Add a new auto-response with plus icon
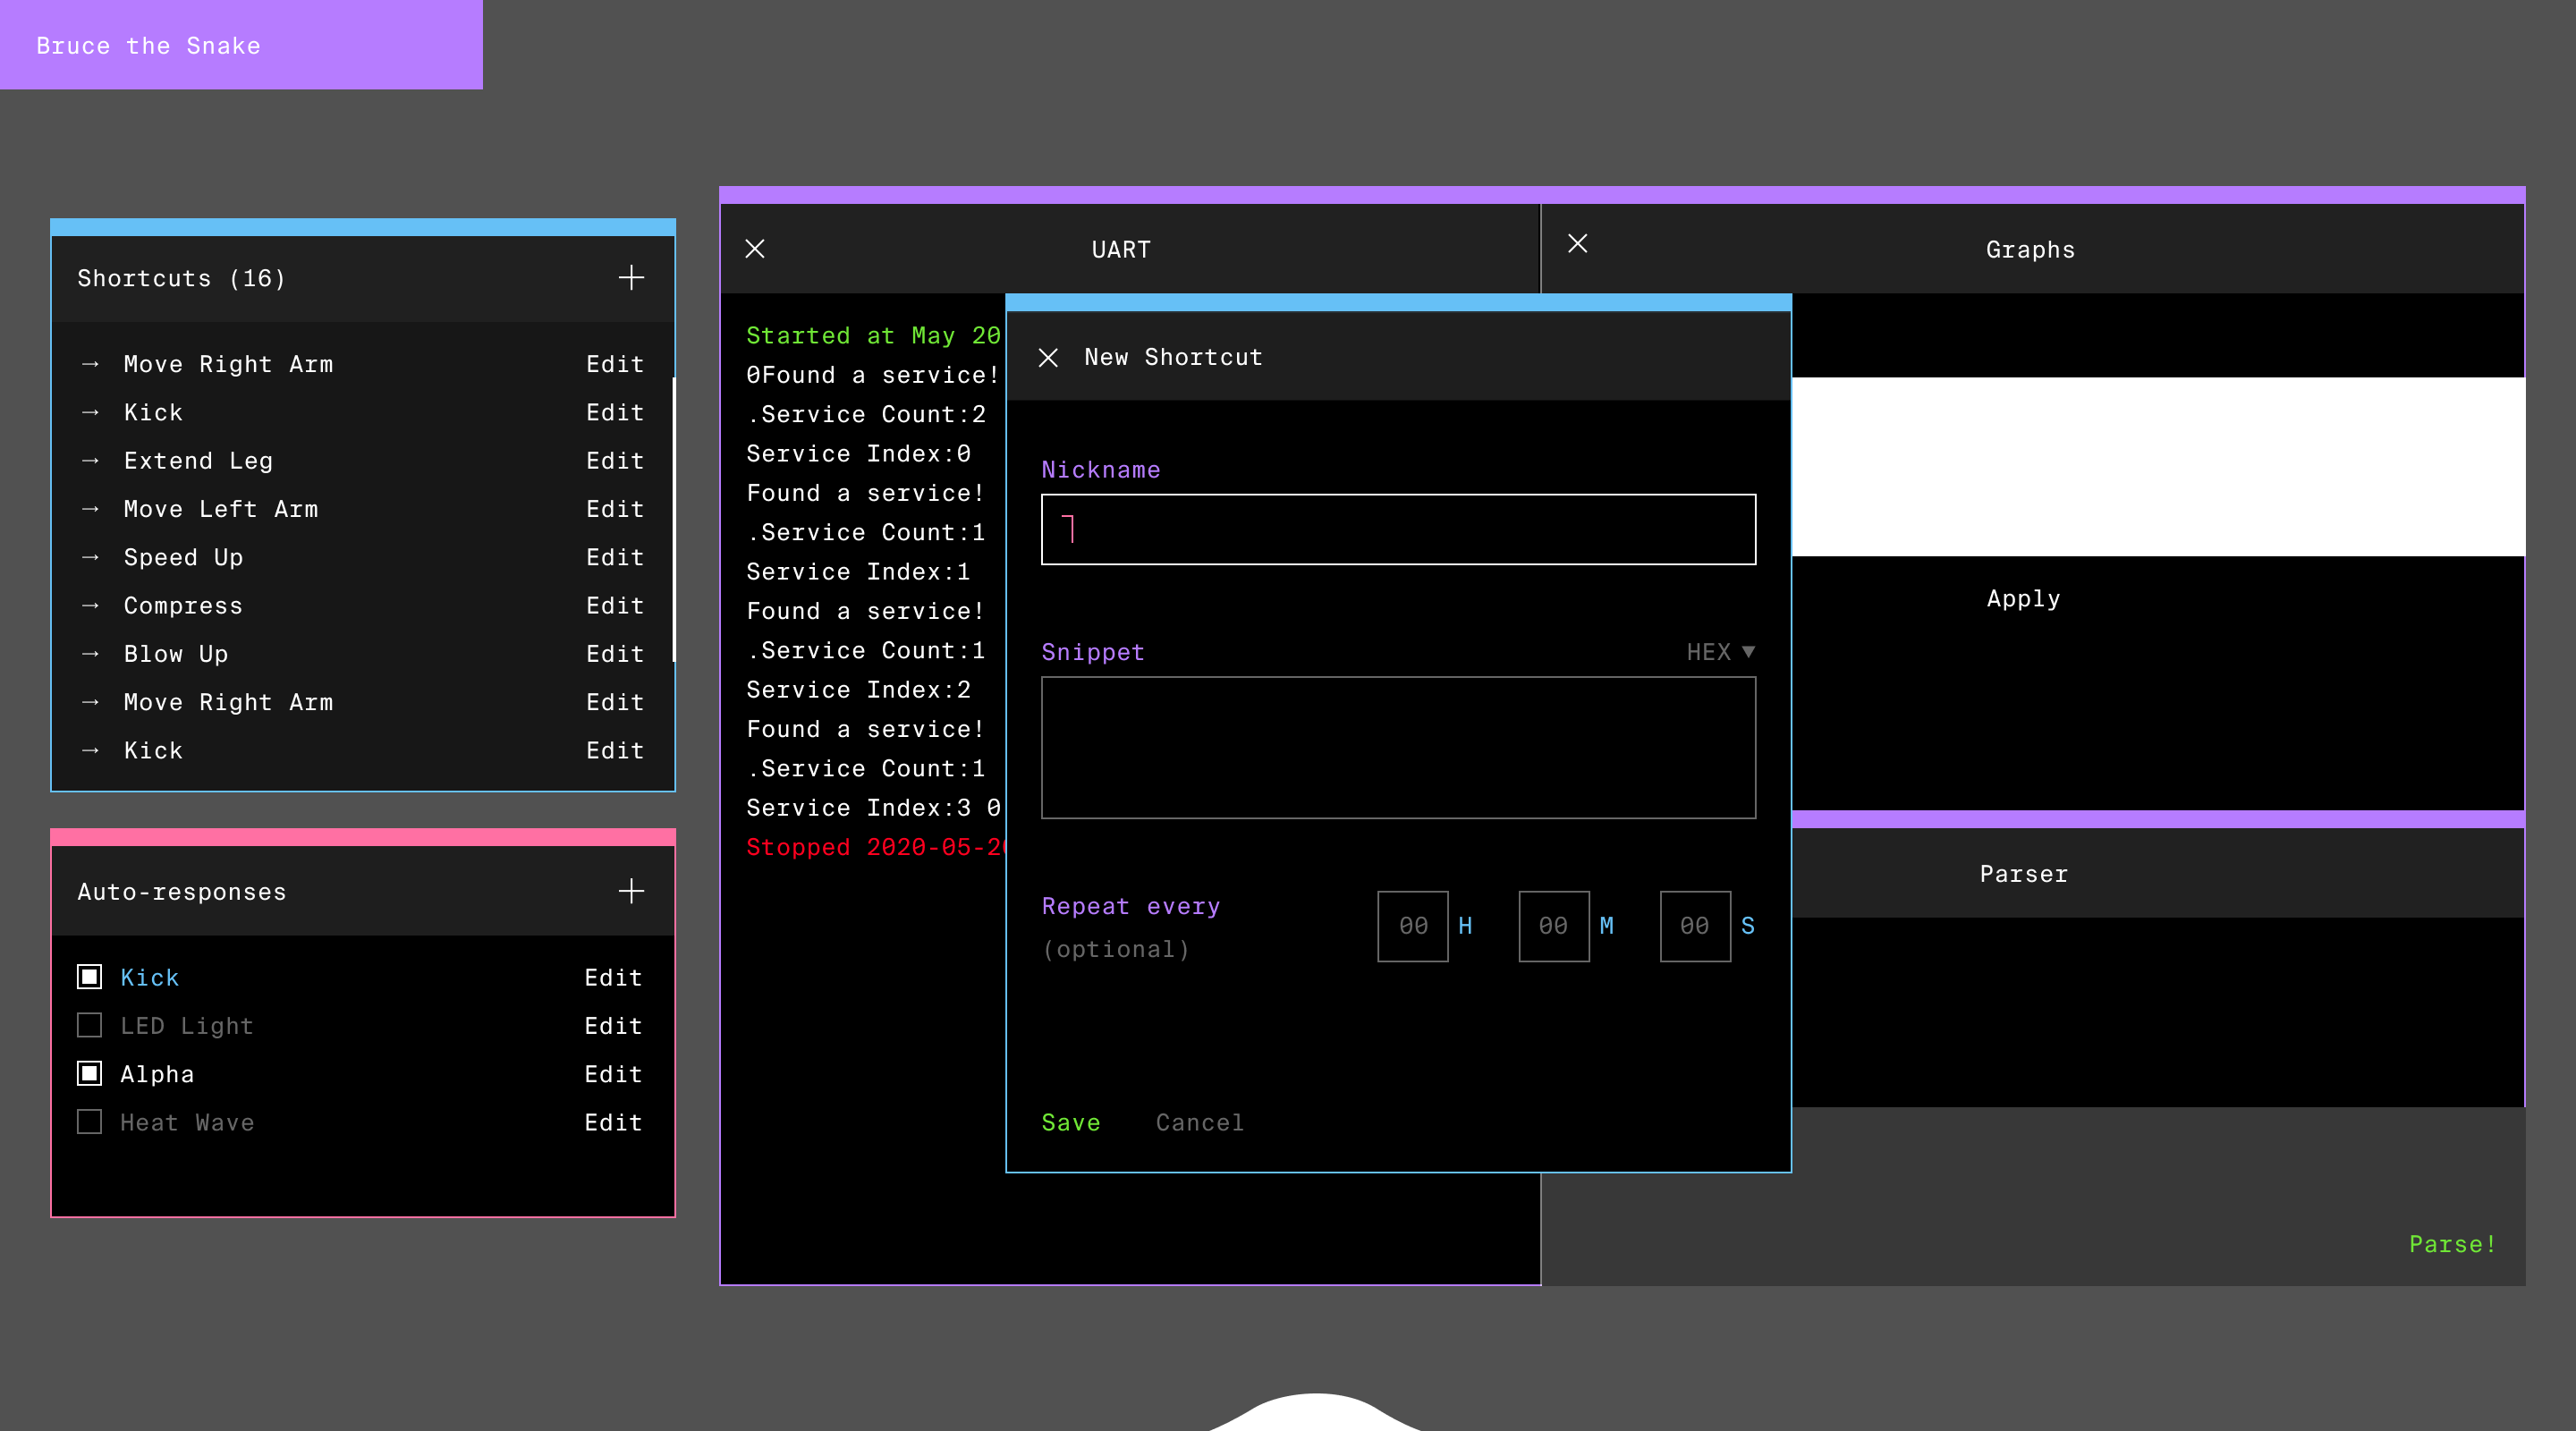2576x1431 pixels. [x=631, y=891]
